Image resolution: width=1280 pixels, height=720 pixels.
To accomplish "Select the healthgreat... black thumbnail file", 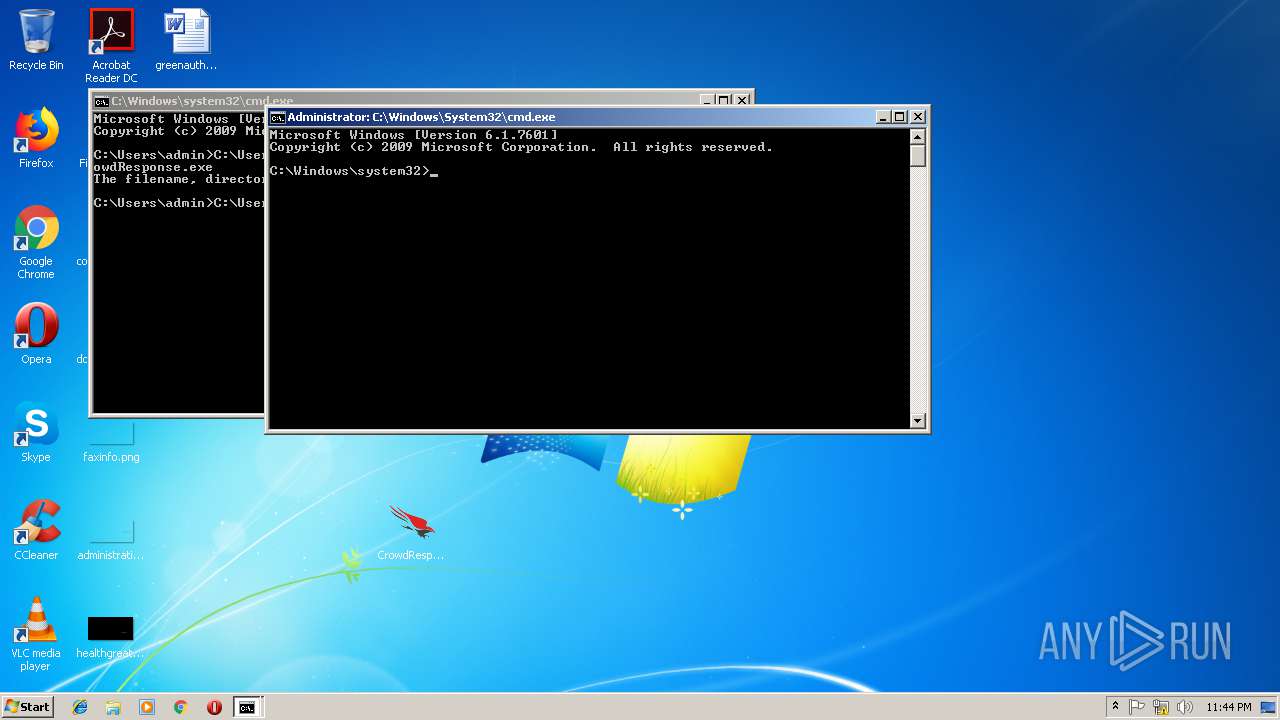I will [x=111, y=636].
